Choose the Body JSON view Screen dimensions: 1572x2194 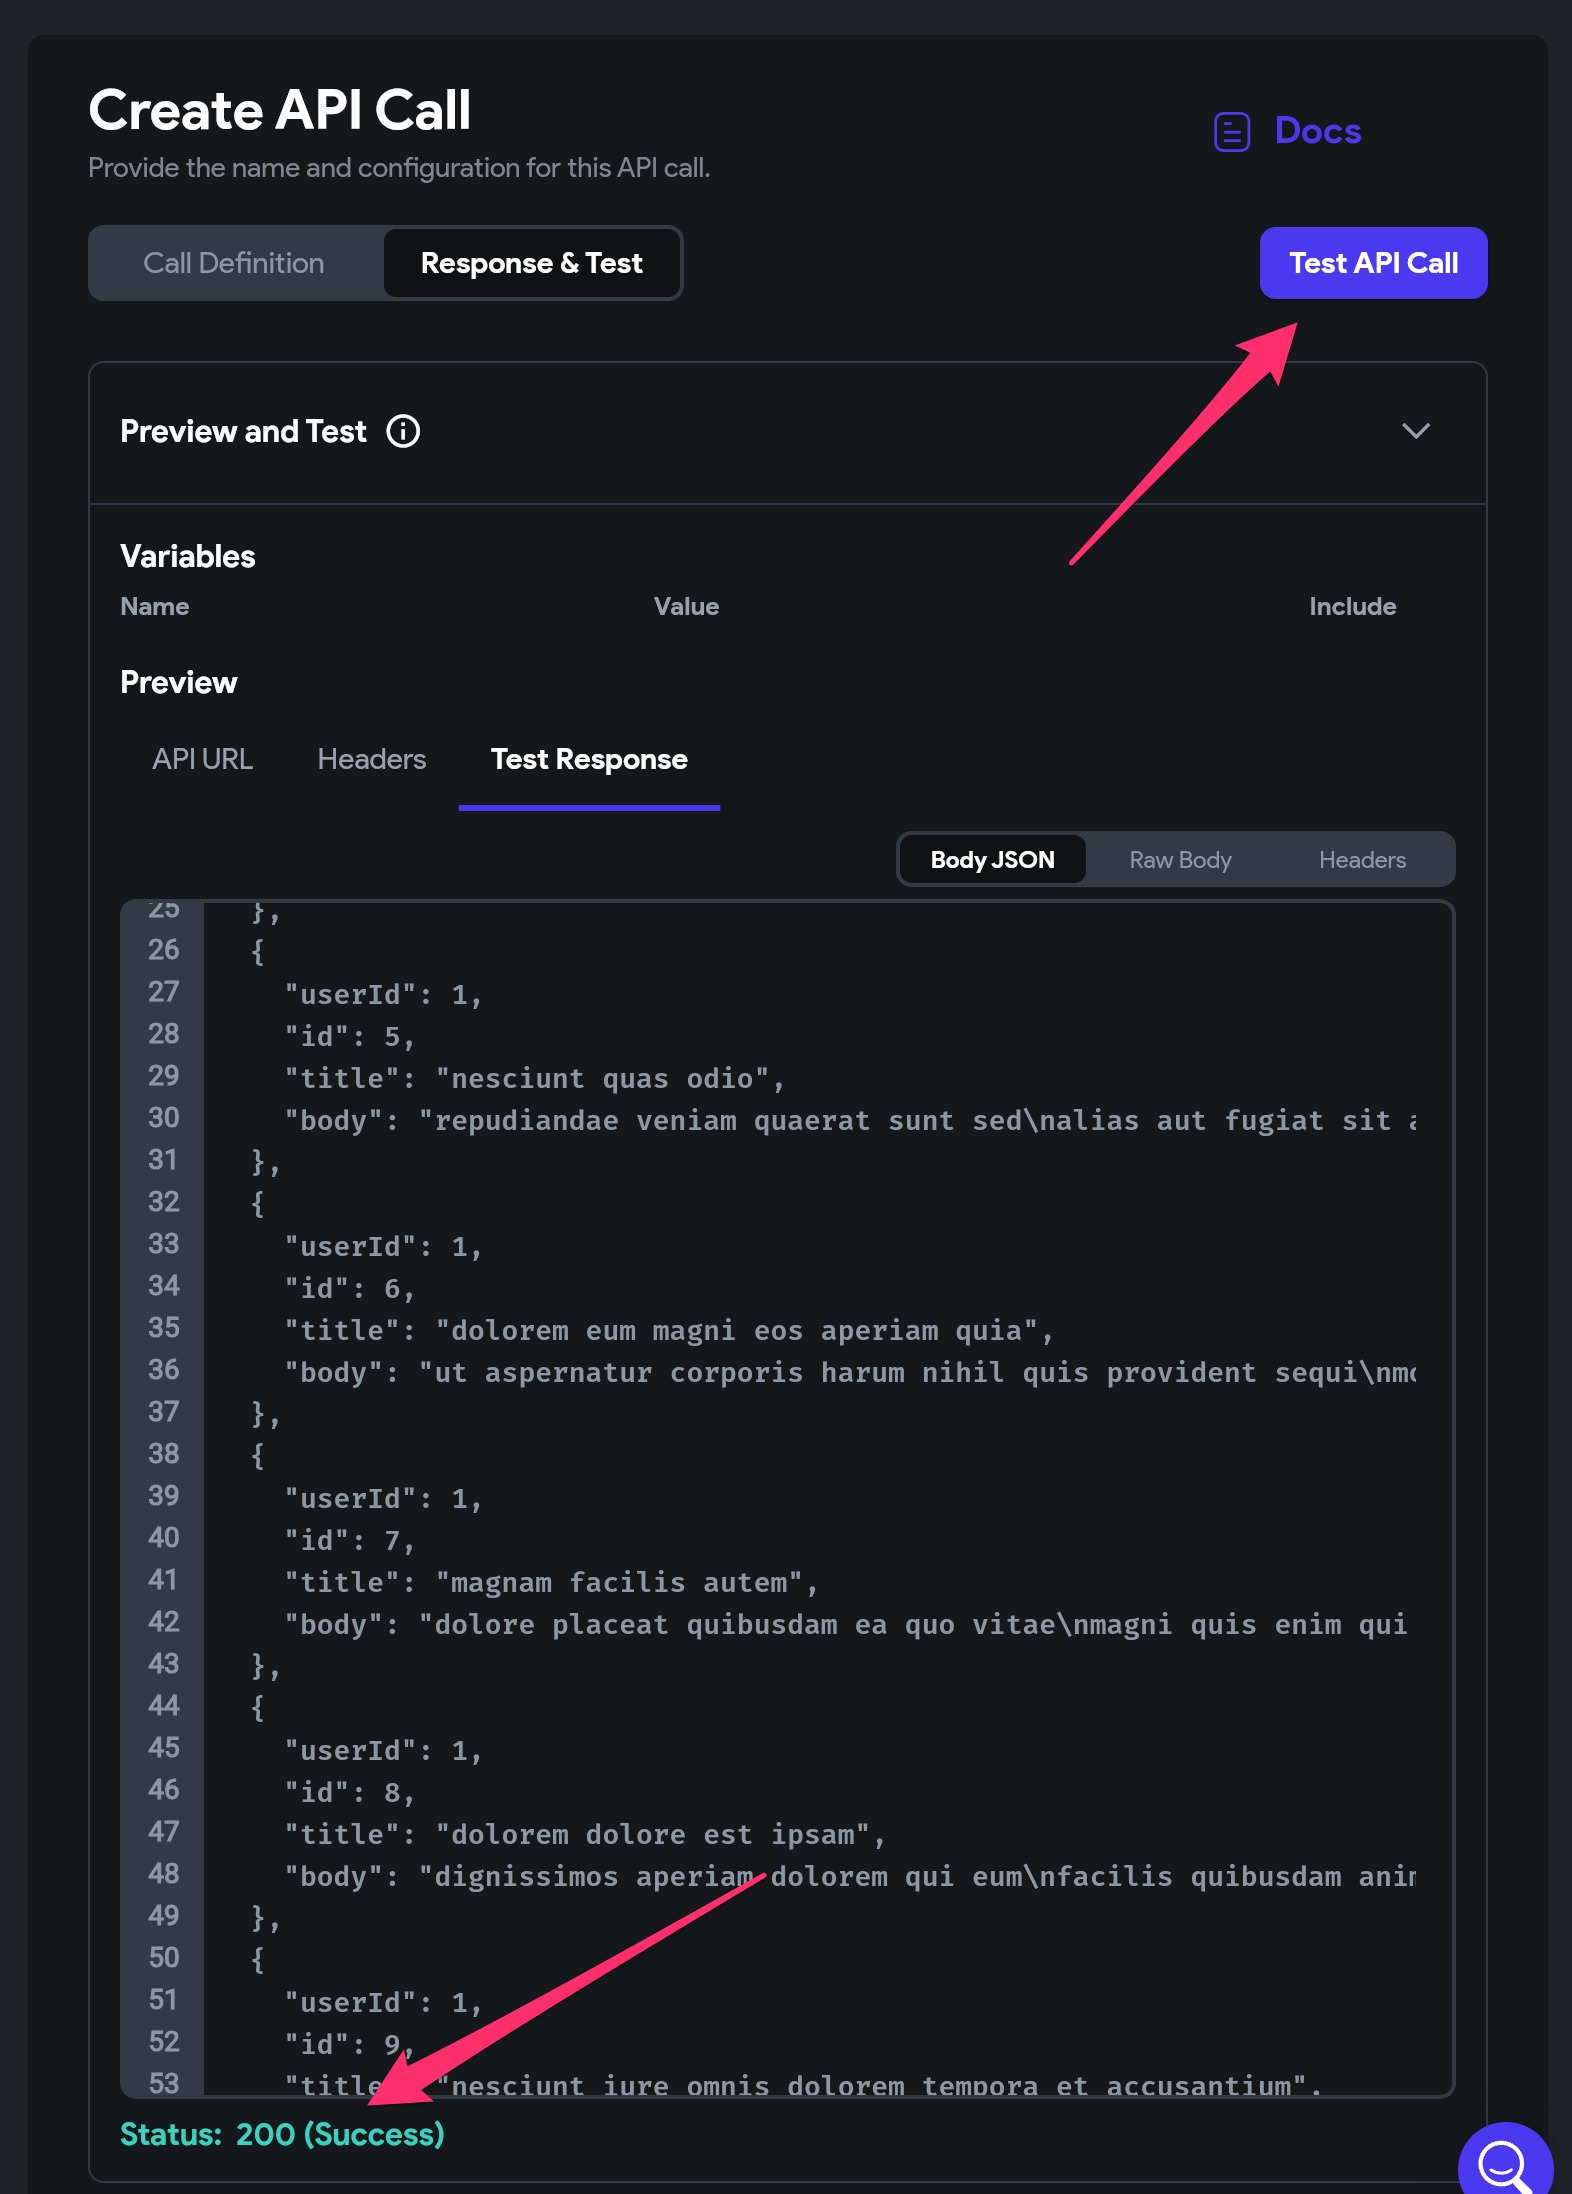993,860
